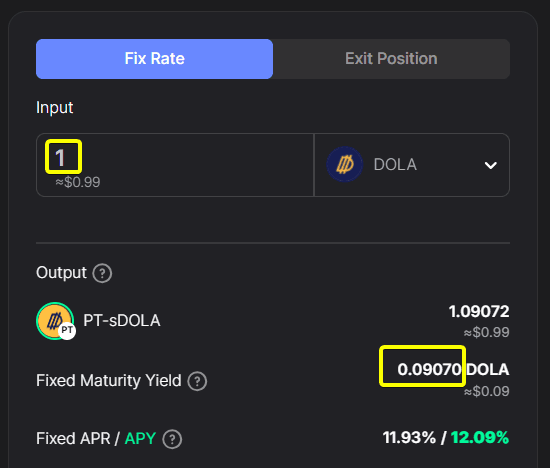Expand the DOLA token dropdown chevron

490,165
